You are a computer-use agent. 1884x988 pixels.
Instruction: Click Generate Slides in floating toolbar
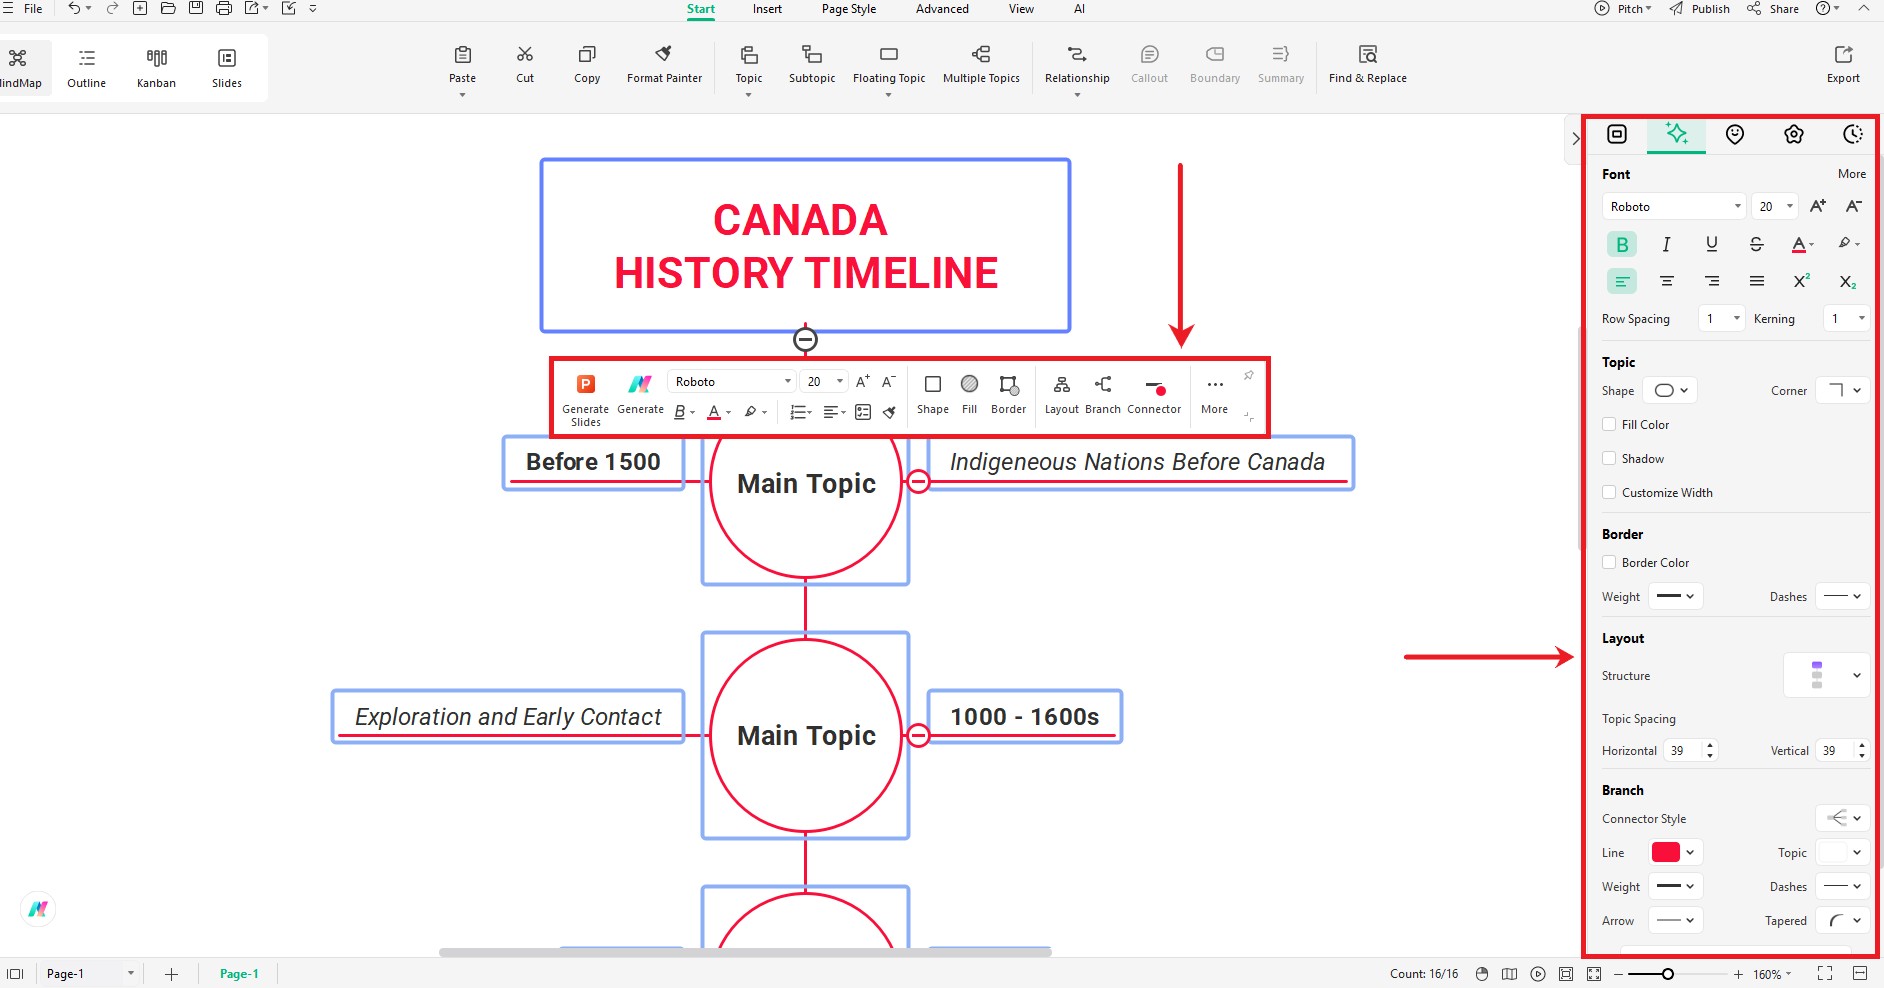point(586,400)
